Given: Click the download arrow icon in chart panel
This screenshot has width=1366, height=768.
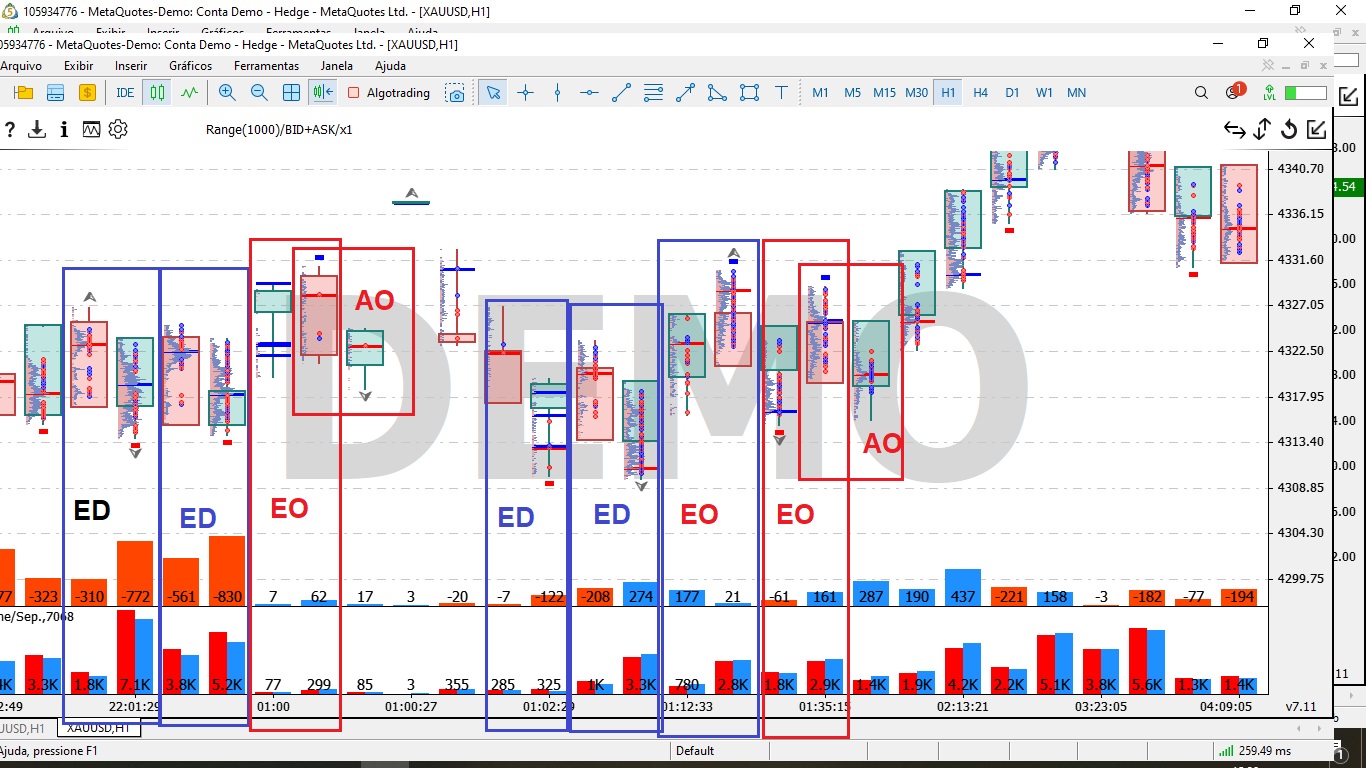Looking at the screenshot, I should tap(37, 129).
